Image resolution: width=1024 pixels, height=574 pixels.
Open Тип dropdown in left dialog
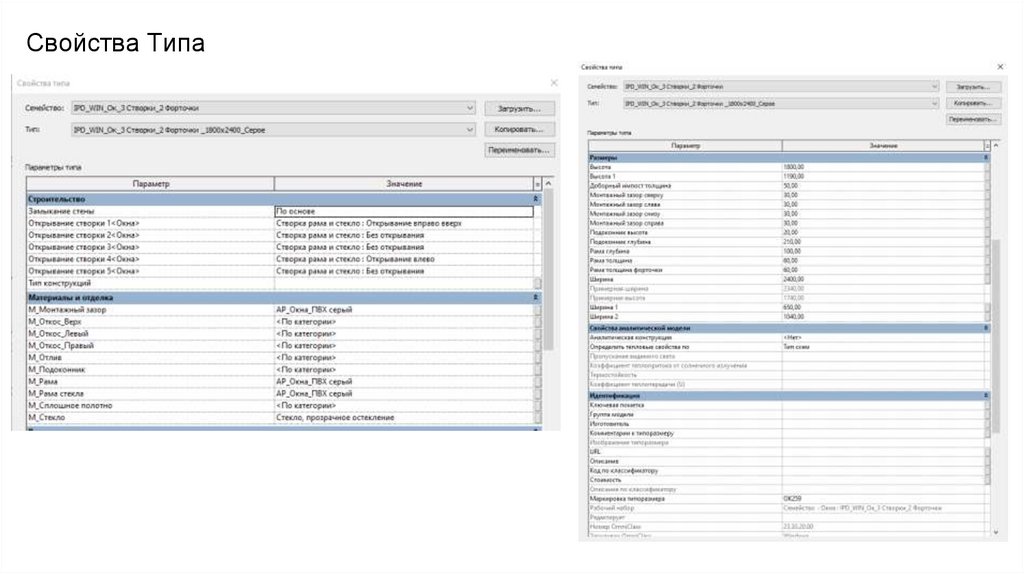point(469,130)
